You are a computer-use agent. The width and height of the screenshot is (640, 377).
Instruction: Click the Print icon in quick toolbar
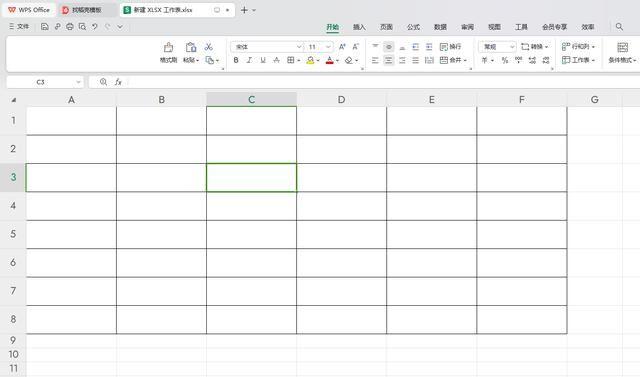70,27
